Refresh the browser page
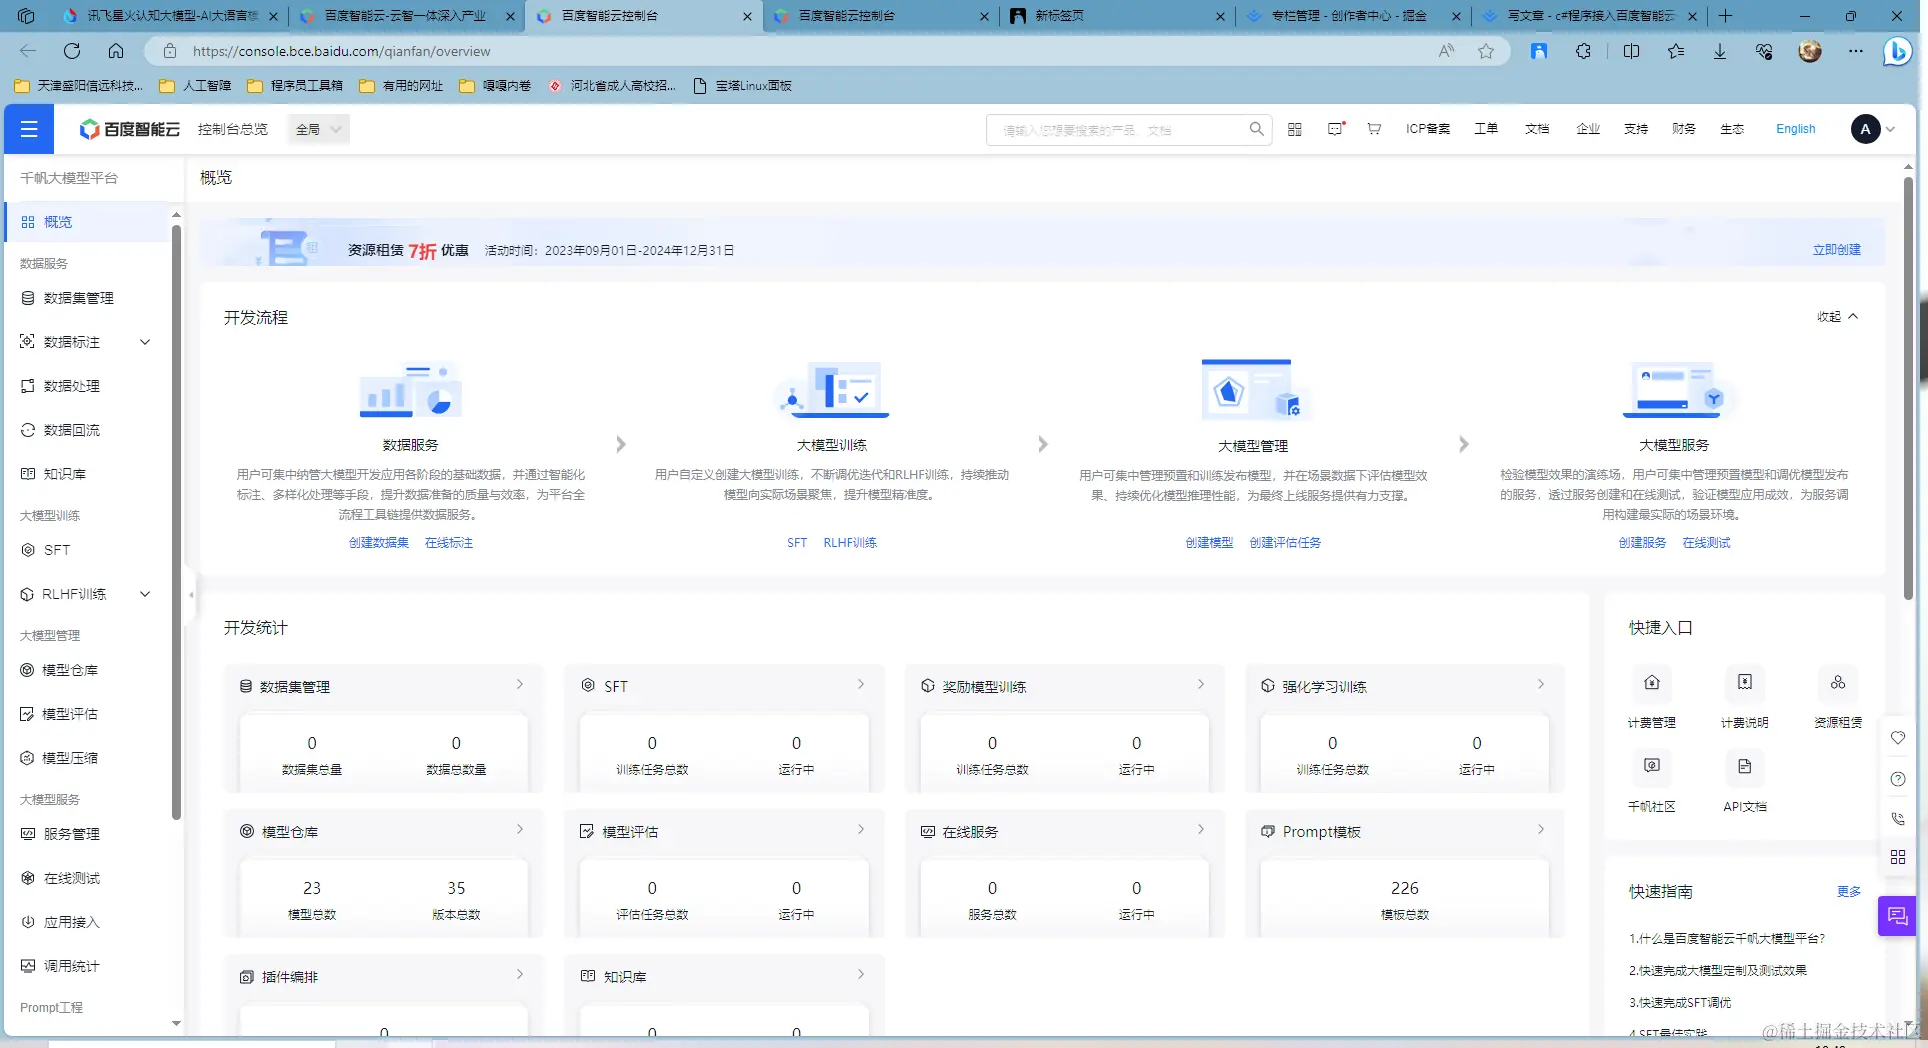The height and width of the screenshot is (1048, 1928). coord(72,51)
